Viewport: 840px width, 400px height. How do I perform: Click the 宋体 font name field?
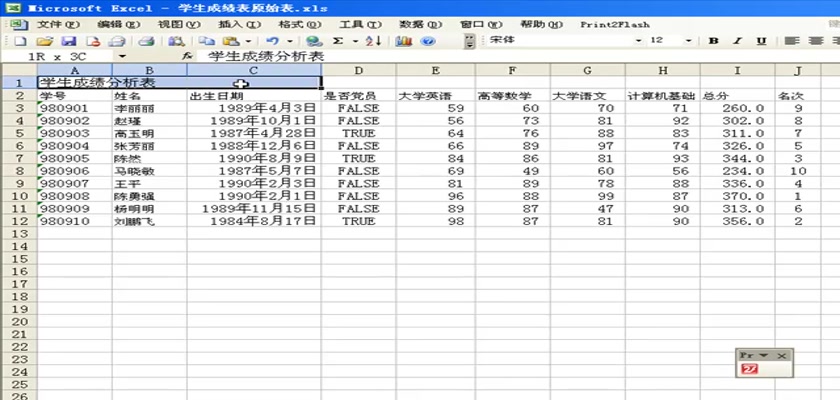point(559,41)
